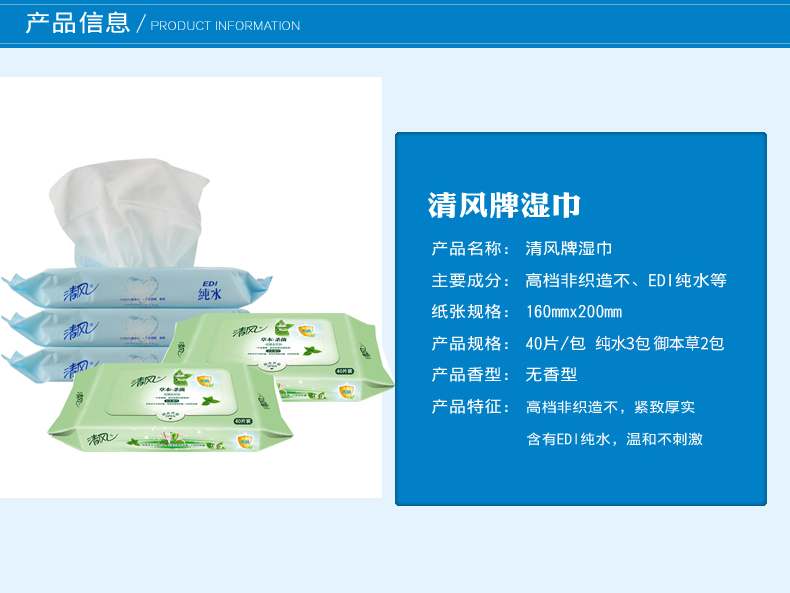Click the bold 清风牌湿巾 heading

pyautogui.click(x=504, y=205)
